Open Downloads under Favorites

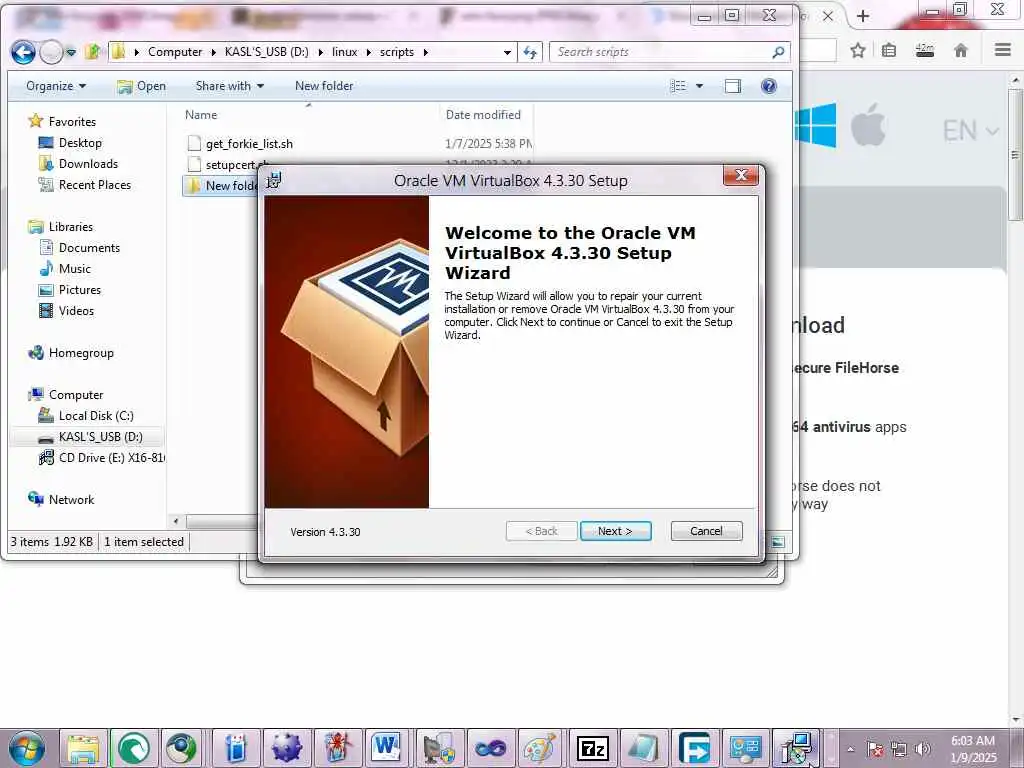[x=88, y=163]
